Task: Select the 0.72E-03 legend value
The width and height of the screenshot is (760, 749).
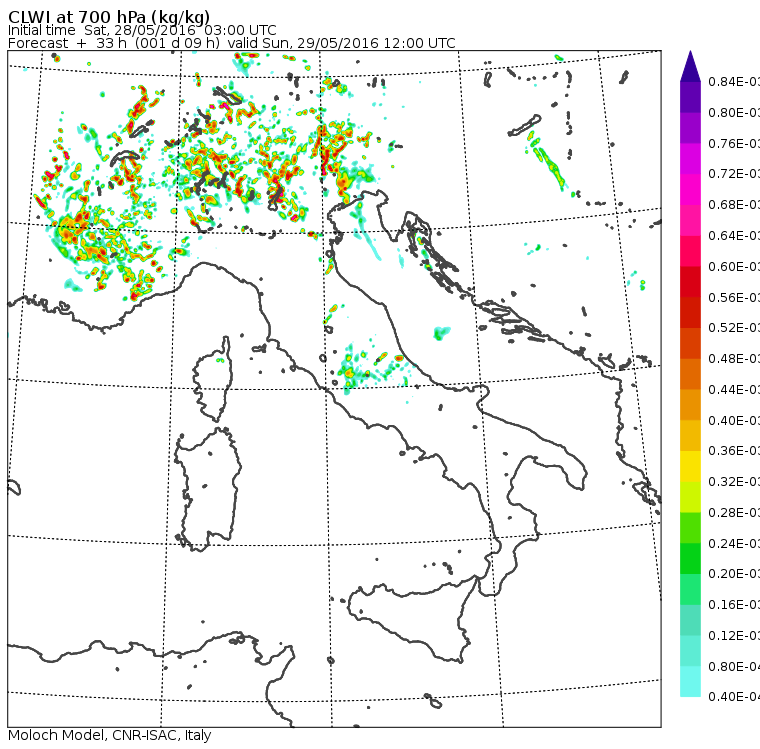Action: click(x=733, y=174)
